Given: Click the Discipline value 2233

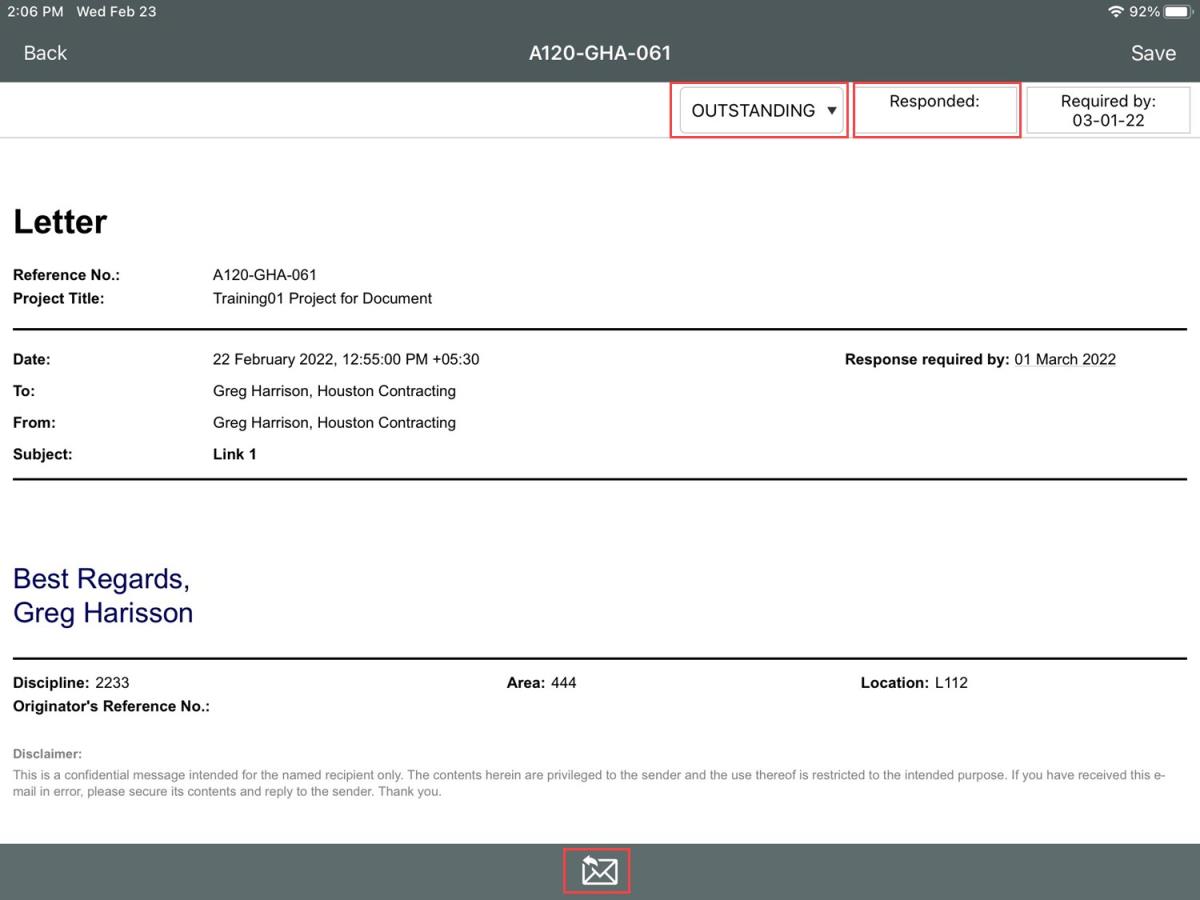Looking at the screenshot, I should (x=112, y=683).
